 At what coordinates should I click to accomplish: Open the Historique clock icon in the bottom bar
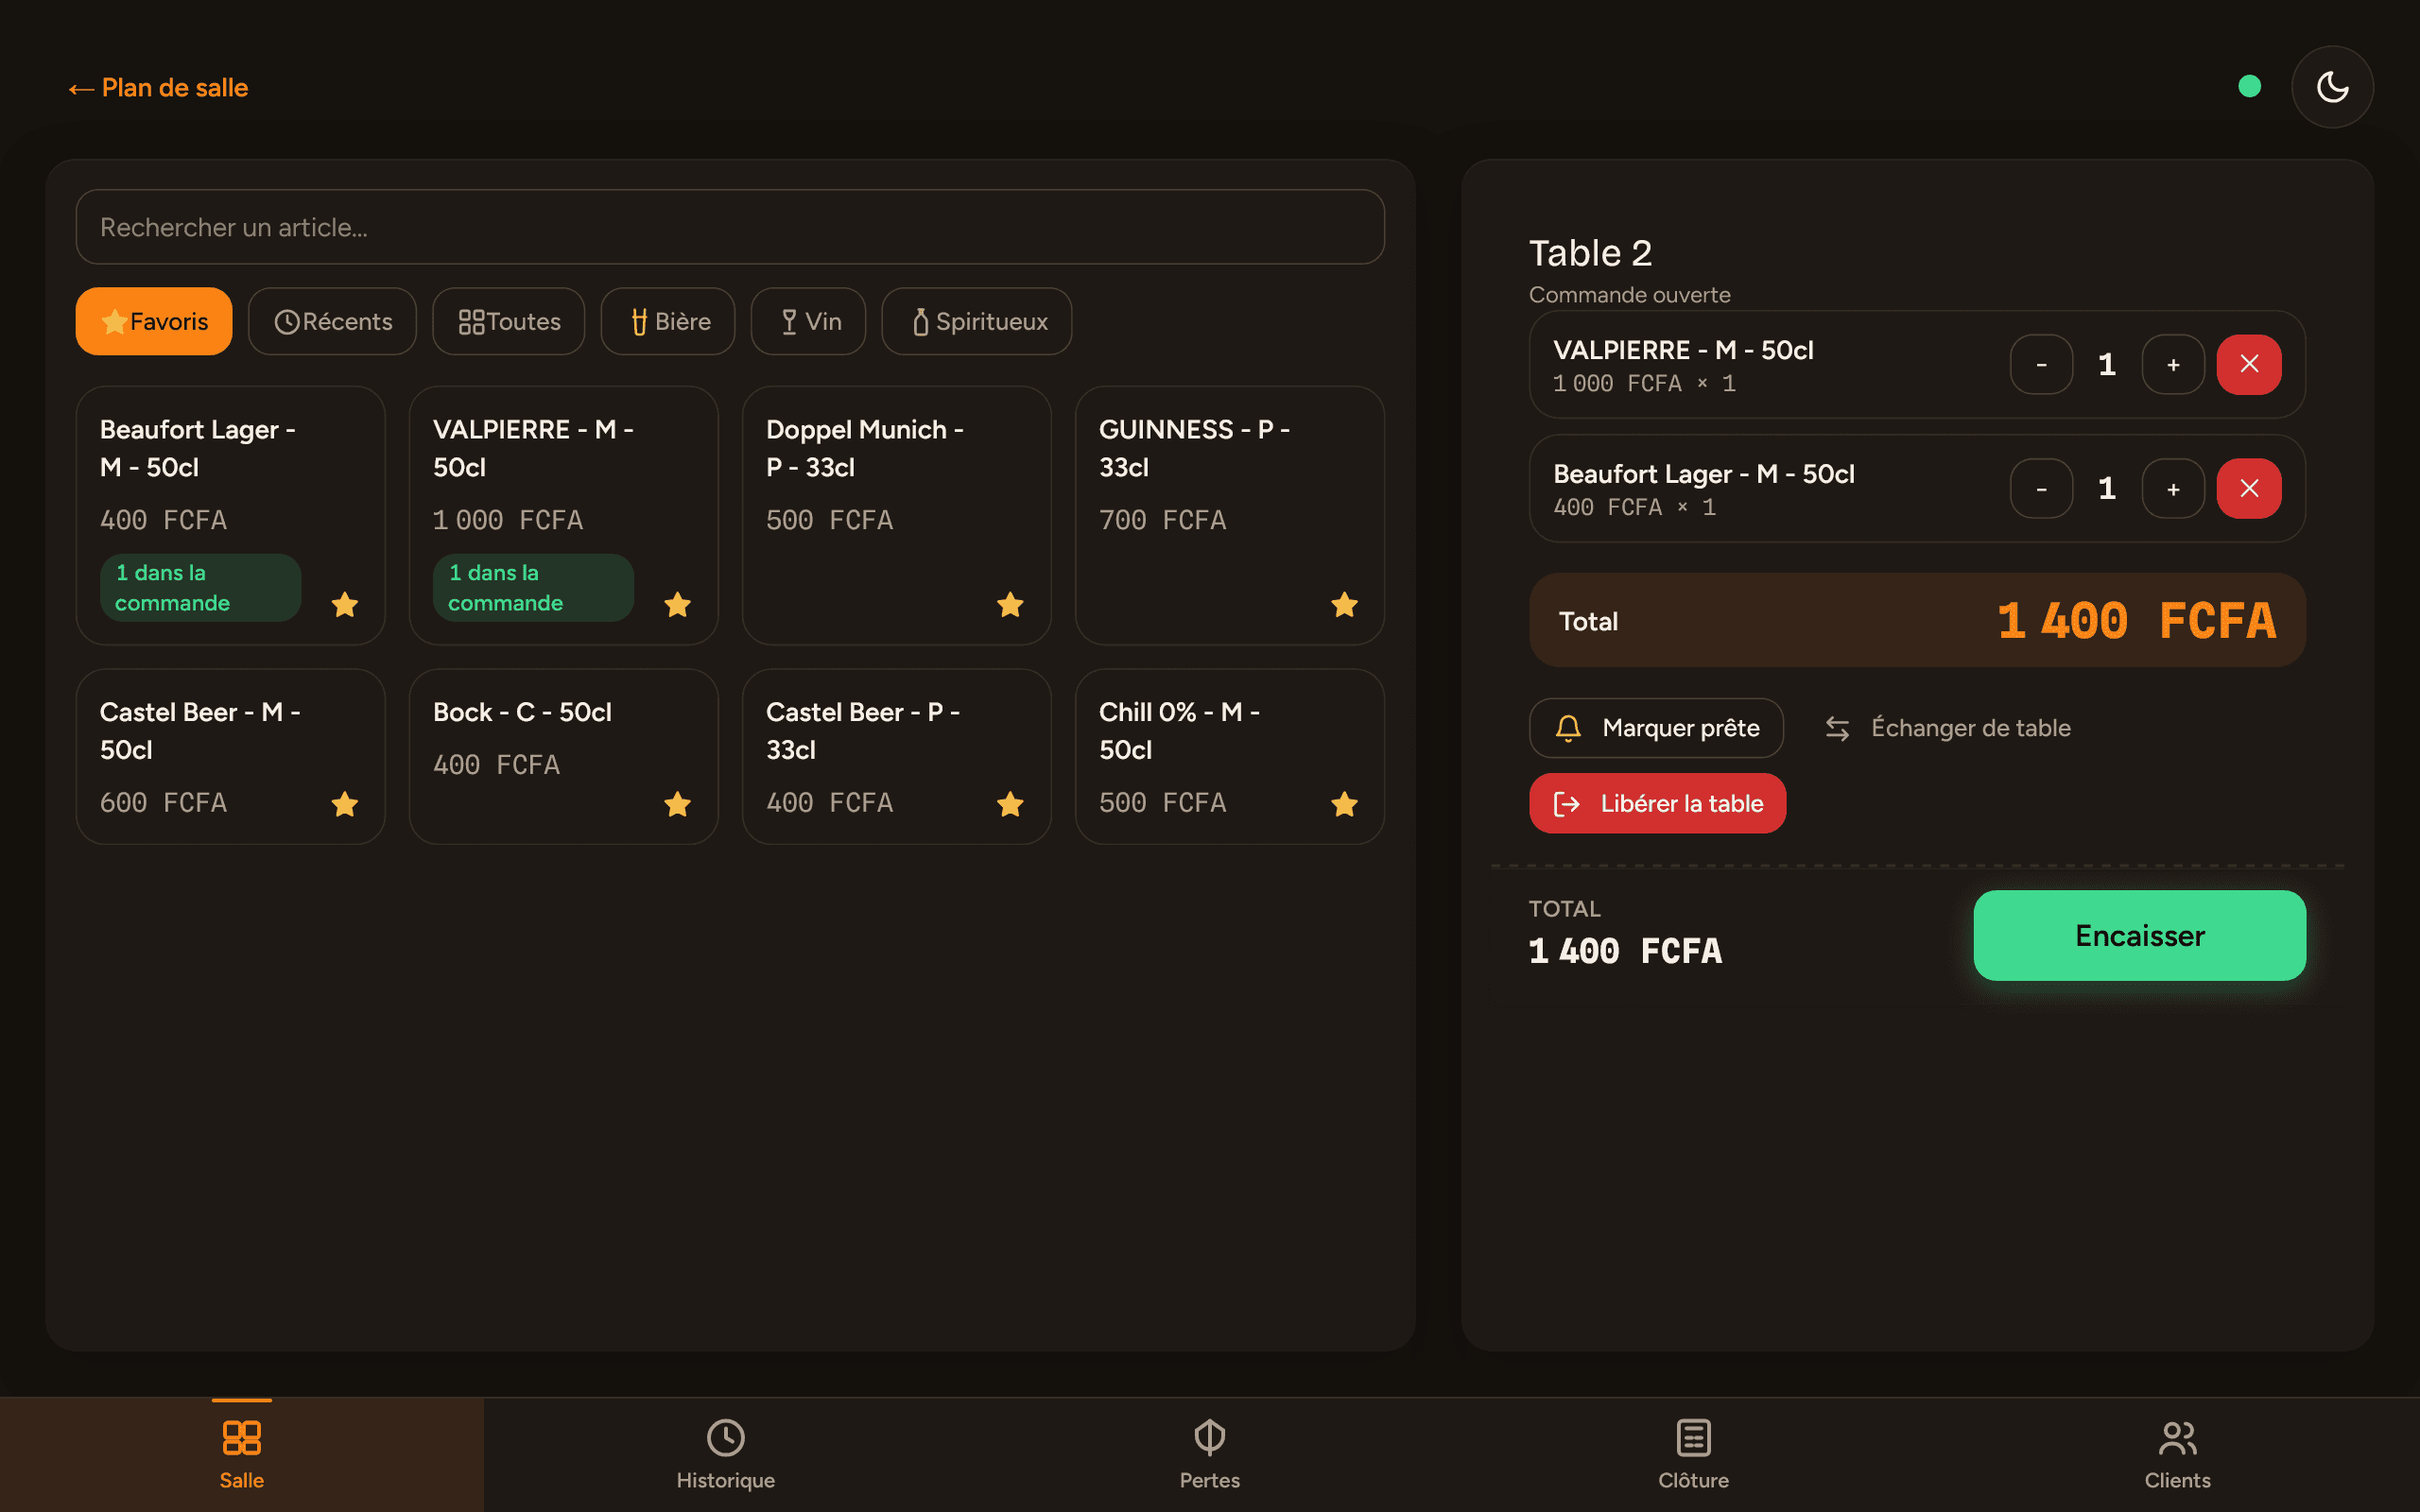click(726, 1438)
